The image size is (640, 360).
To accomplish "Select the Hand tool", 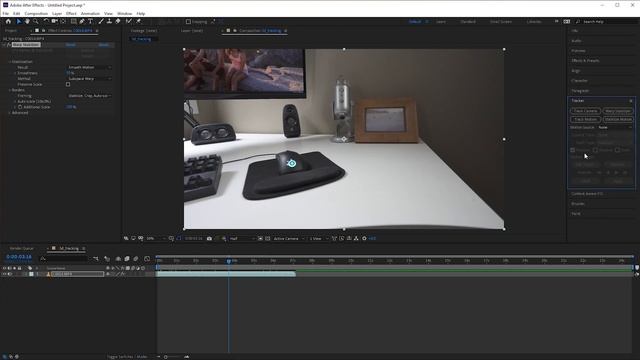I will (x=27, y=21).
